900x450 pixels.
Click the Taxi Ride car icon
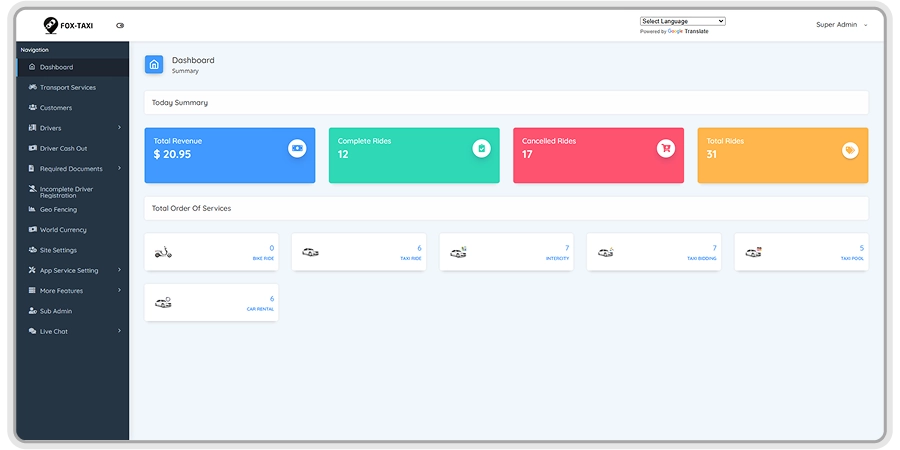tap(311, 252)
